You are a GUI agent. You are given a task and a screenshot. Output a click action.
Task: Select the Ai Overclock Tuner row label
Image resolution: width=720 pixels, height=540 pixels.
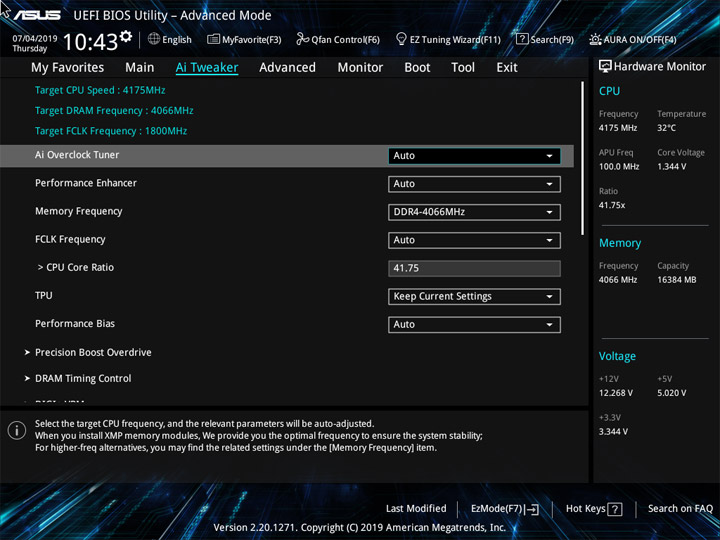[77, 155]
